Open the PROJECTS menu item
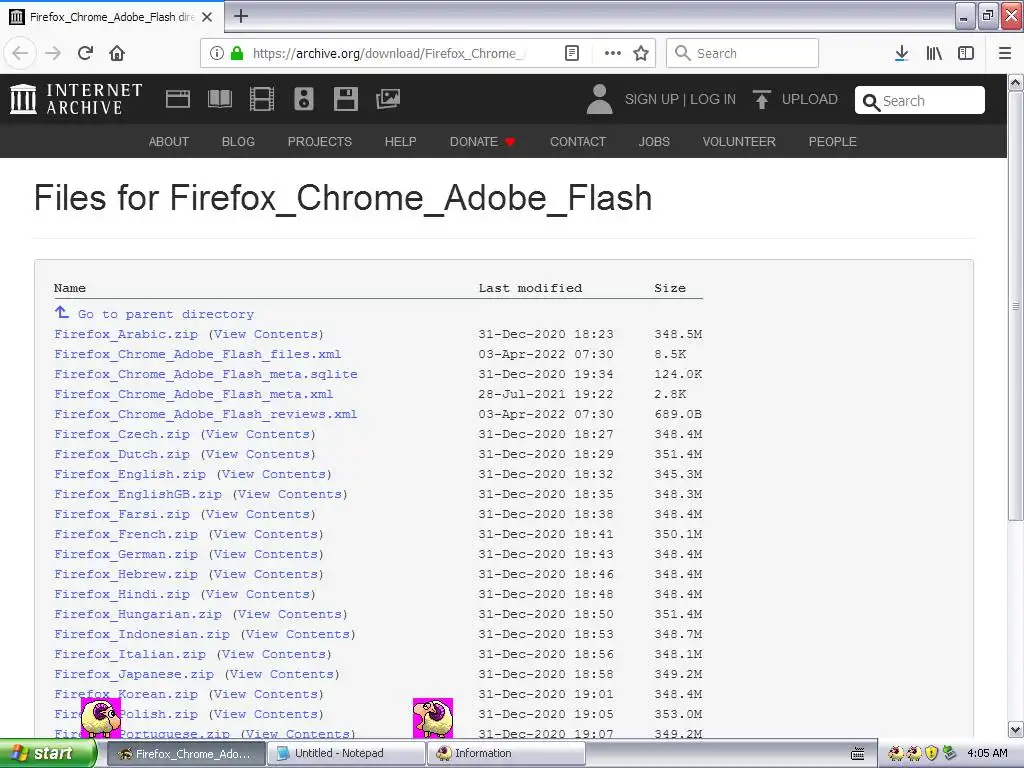 pyautogui.click(x=320, y=142)
